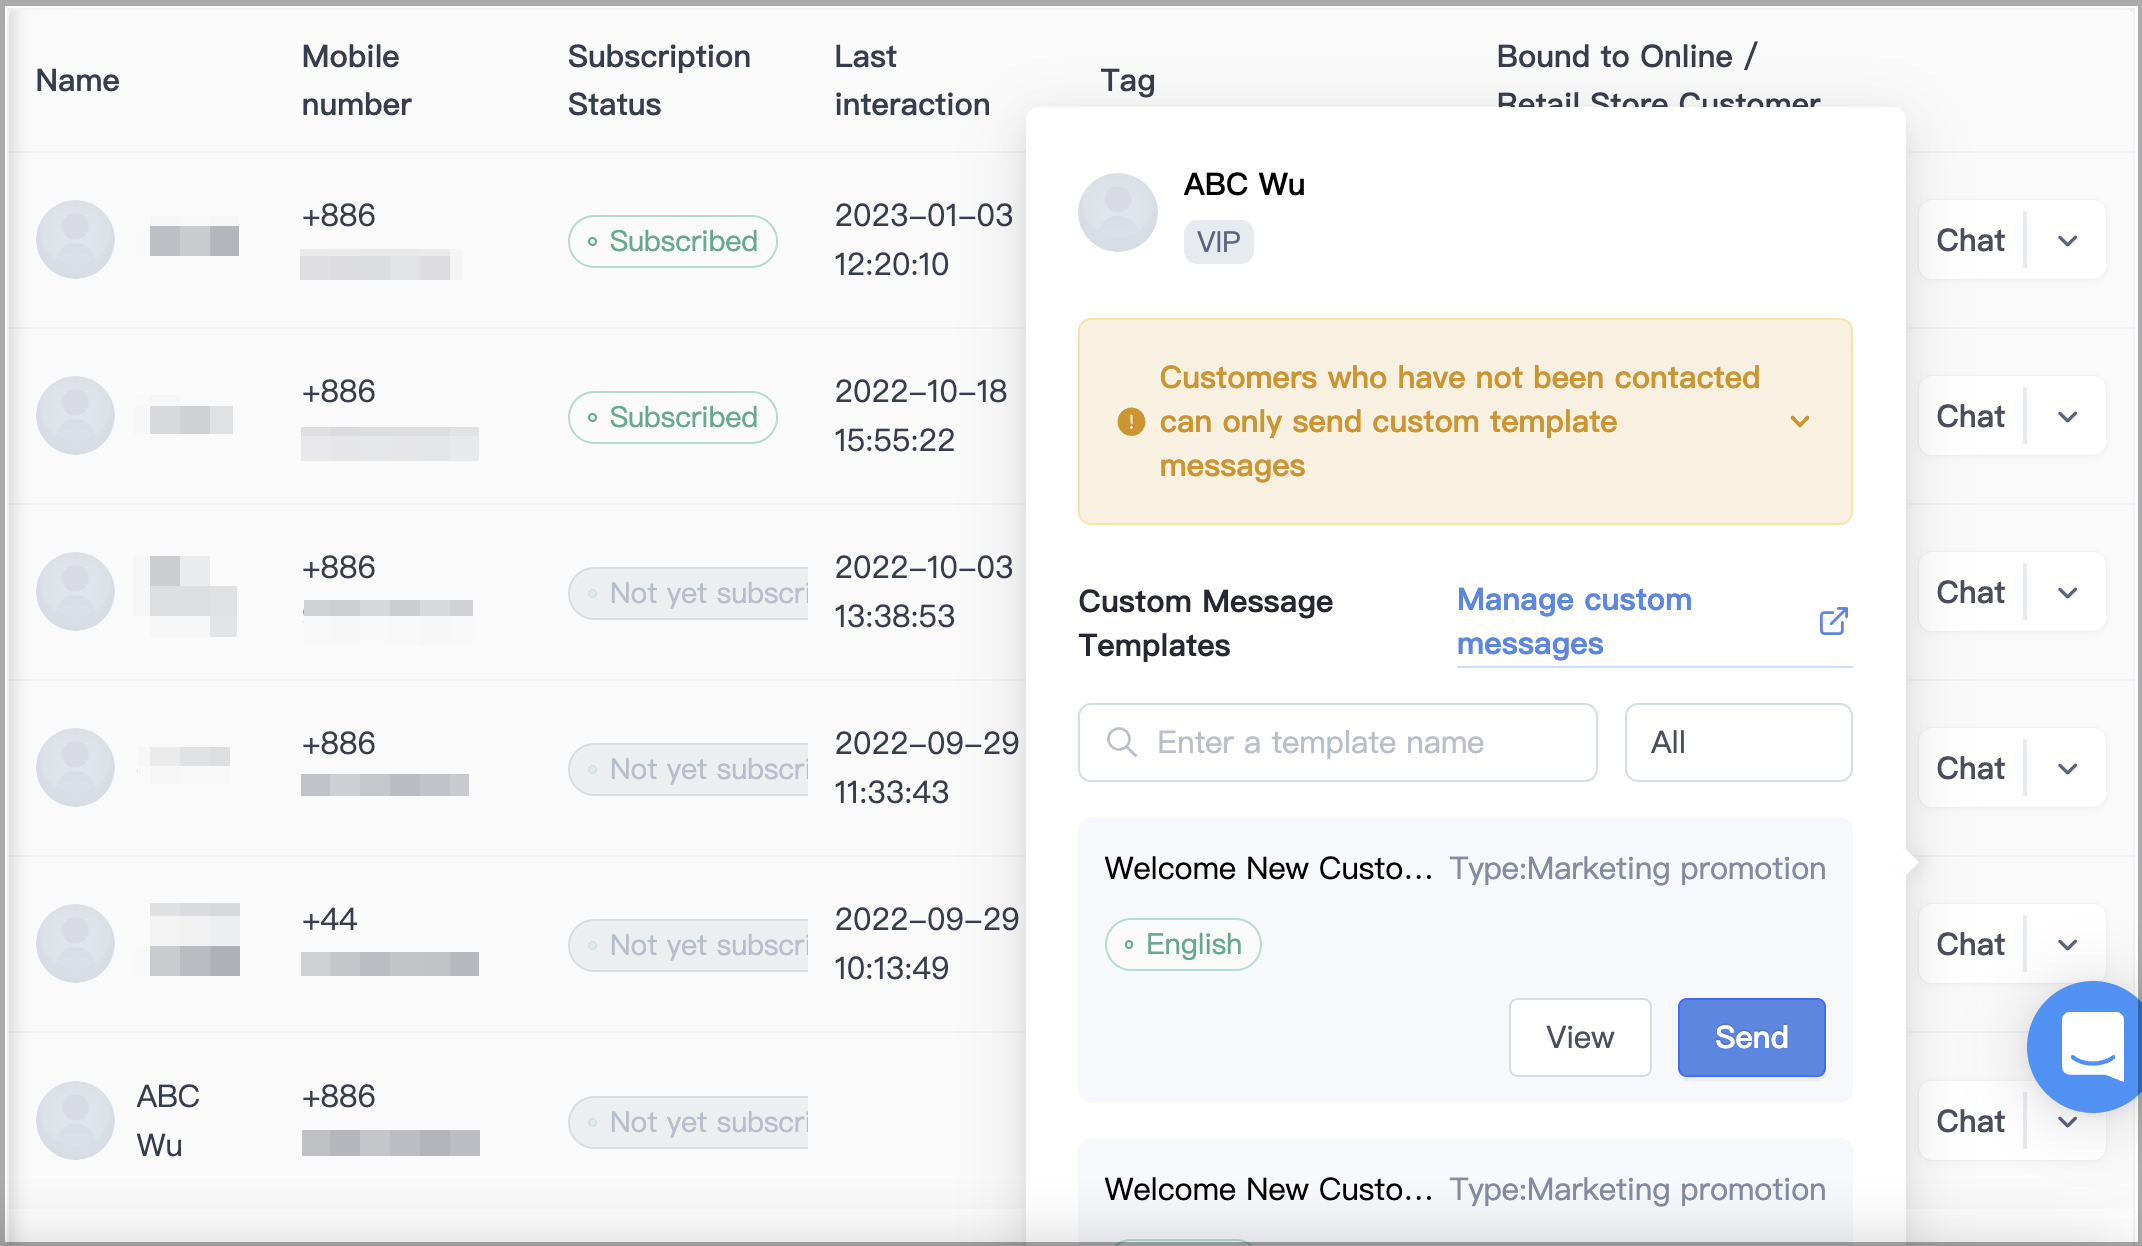This screenshot has height=1246, width=2142.
Task: Click the warning icon in the yellow notice
Action: 1131,422
